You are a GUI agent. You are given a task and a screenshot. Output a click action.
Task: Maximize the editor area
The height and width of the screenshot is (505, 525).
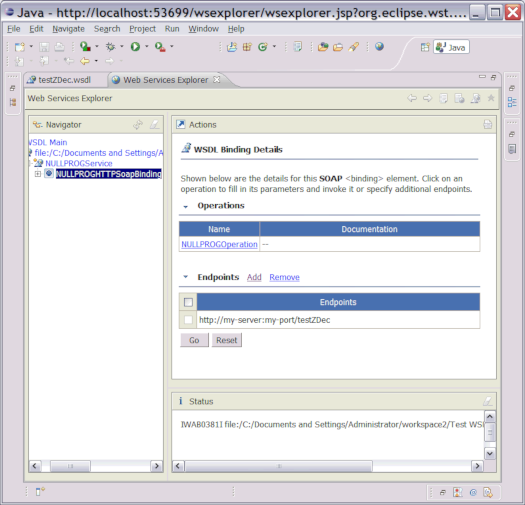(x=493, y=77)
